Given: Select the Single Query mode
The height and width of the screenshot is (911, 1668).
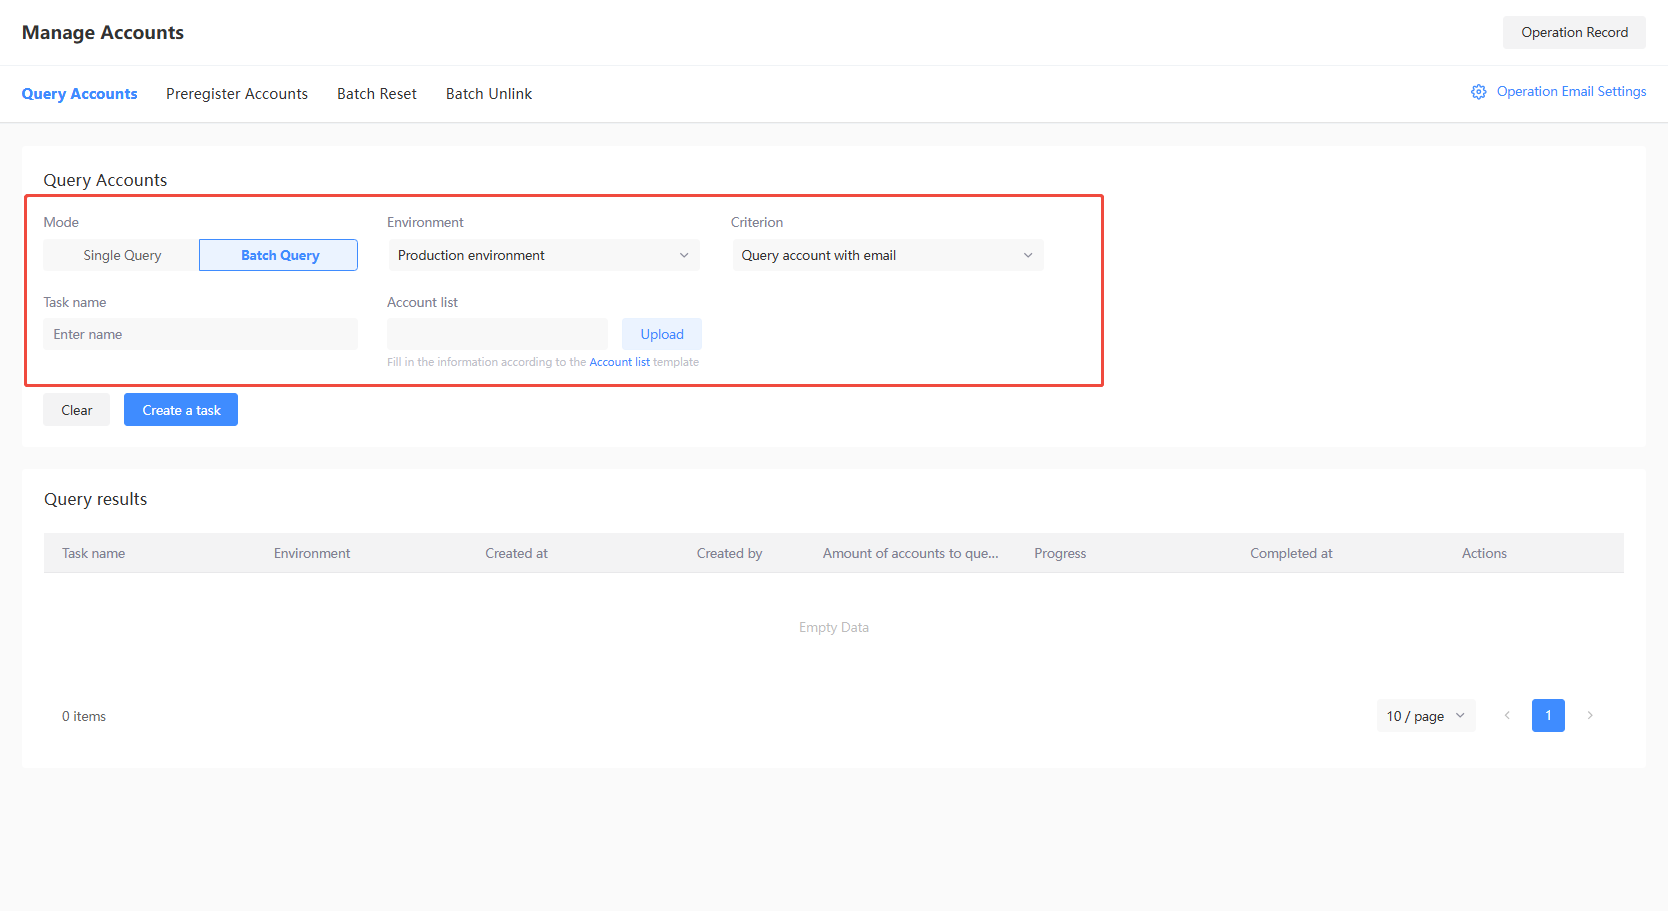Looking at the screenshot, I should [122, 255].
